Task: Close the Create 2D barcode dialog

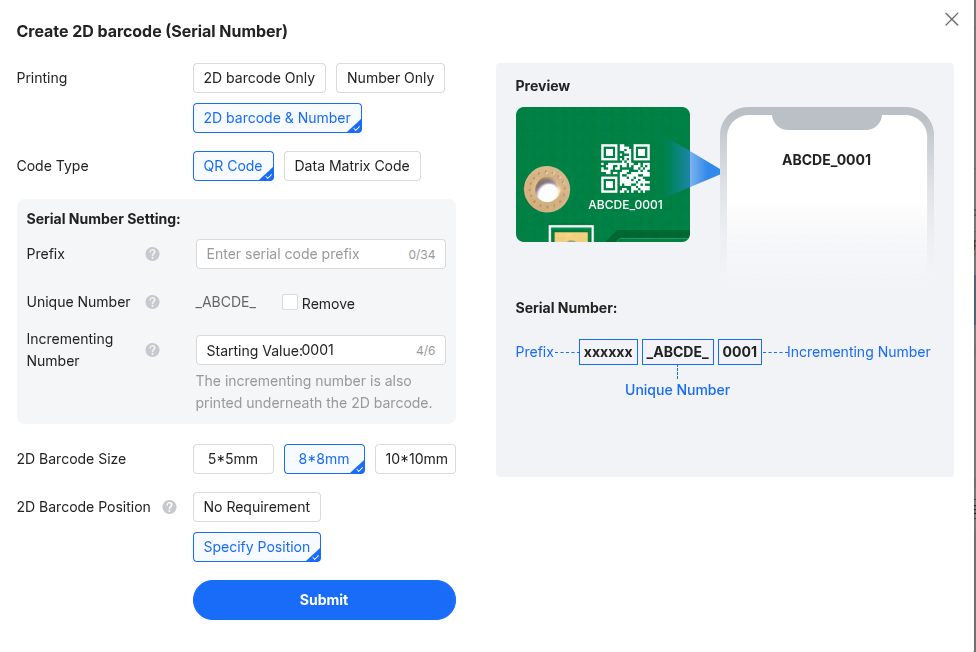Action: tap(951, 19)
